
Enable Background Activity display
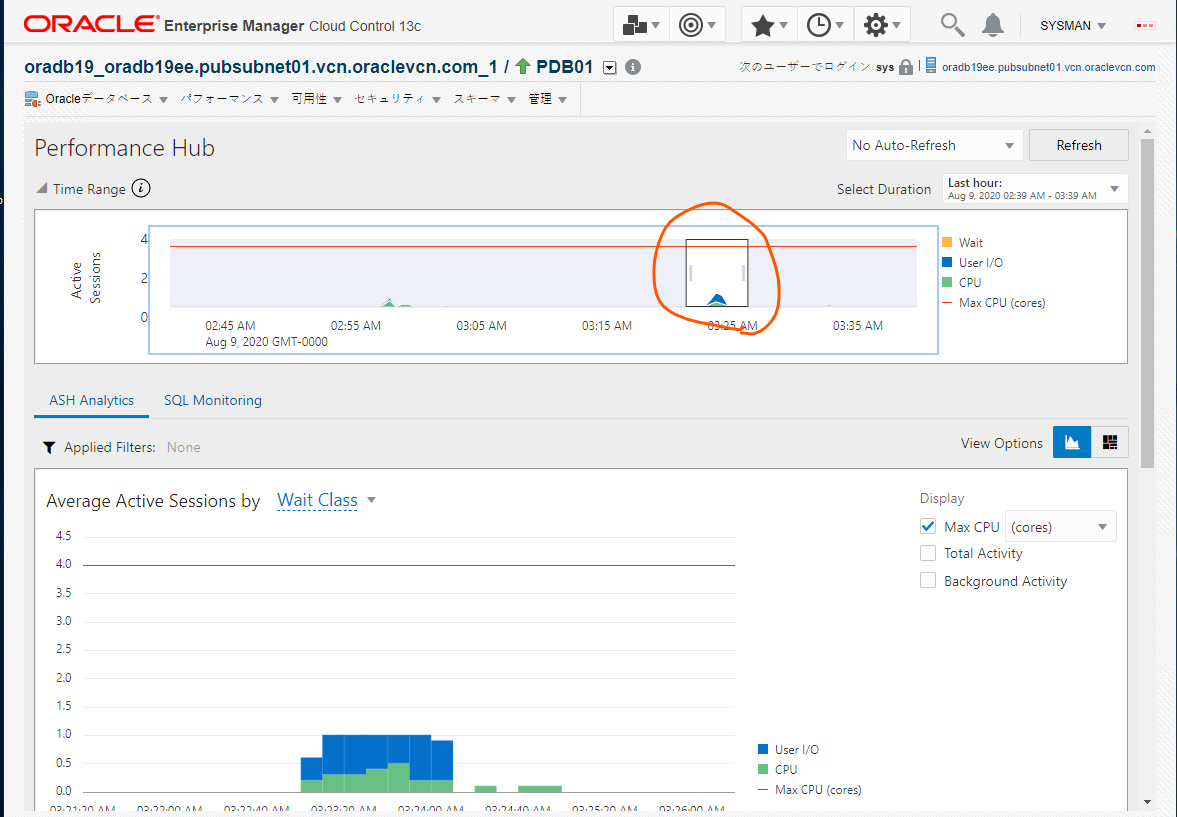pyautogui.click(x=928, y=580)
